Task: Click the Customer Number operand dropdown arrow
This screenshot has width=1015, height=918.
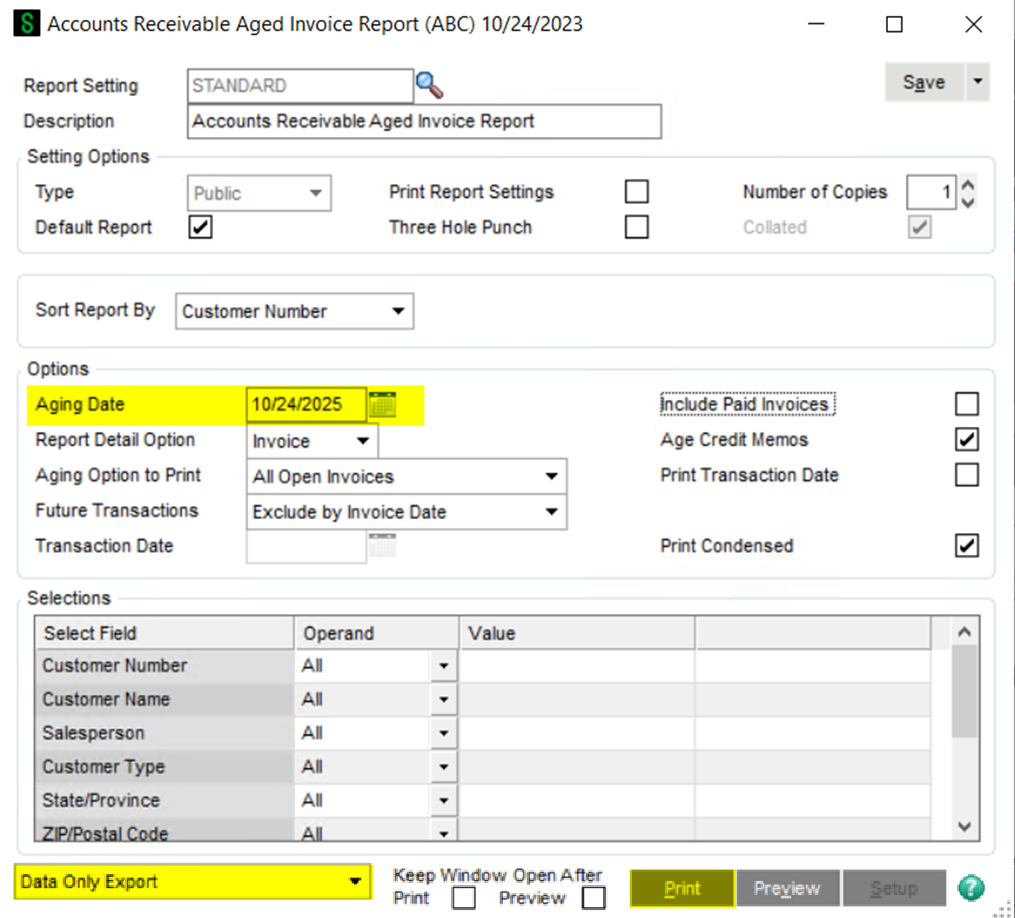Action: (x=443, y=665)
